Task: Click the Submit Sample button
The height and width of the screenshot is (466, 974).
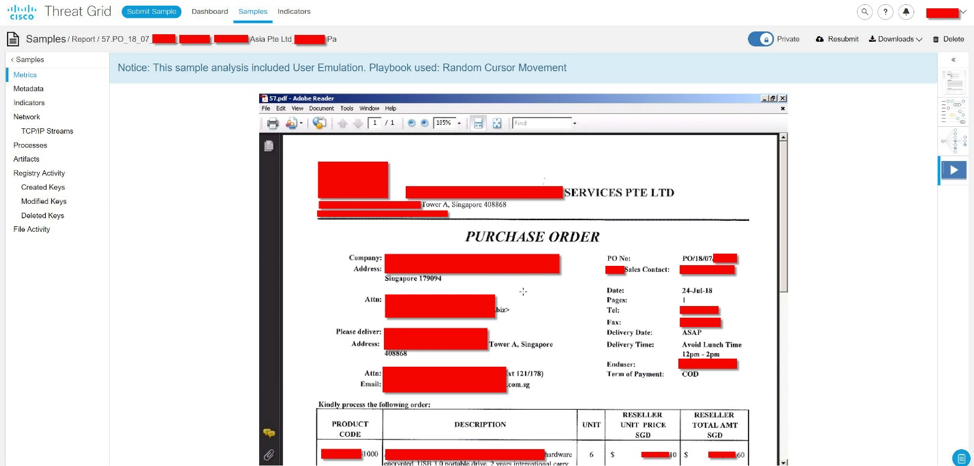Action: (x=151, y=12)
